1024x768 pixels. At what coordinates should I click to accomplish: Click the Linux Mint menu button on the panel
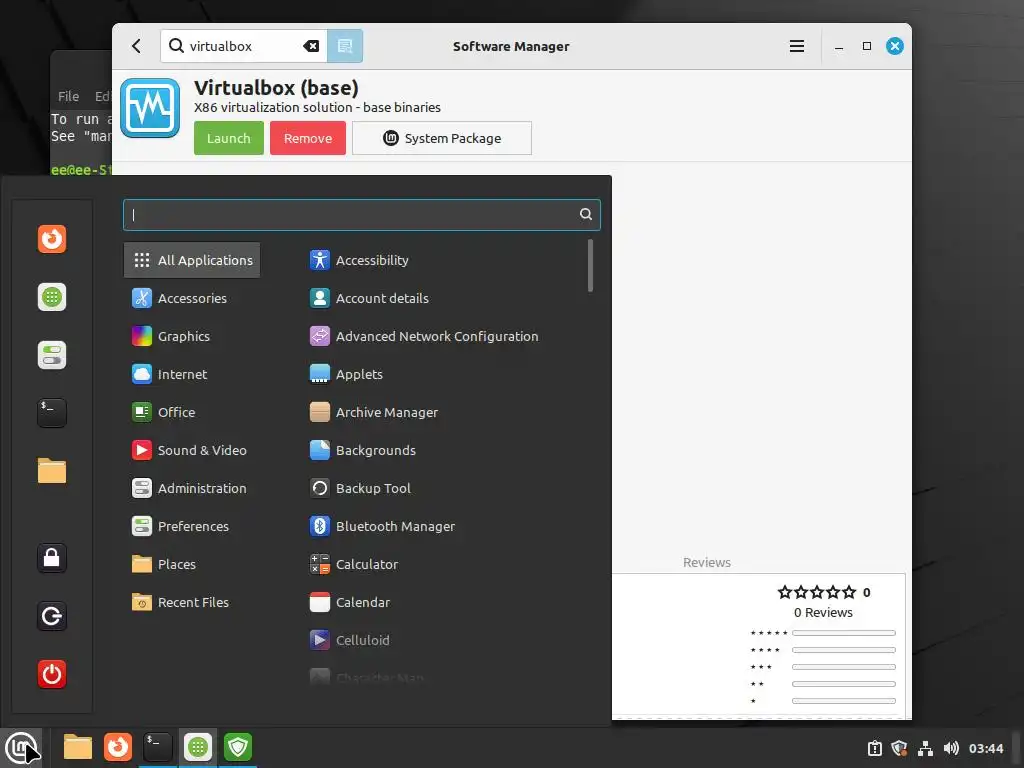coord(21,747)
